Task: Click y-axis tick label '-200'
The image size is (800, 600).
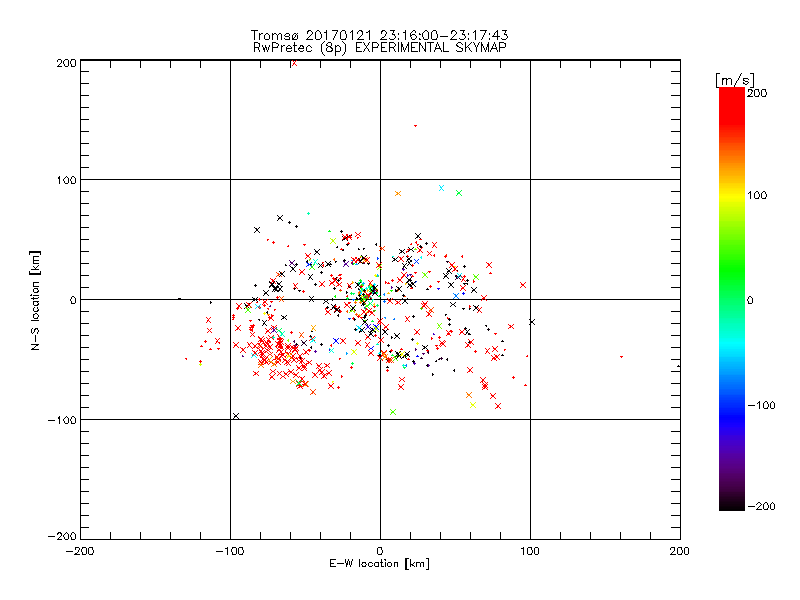Action: click(62, 536)
